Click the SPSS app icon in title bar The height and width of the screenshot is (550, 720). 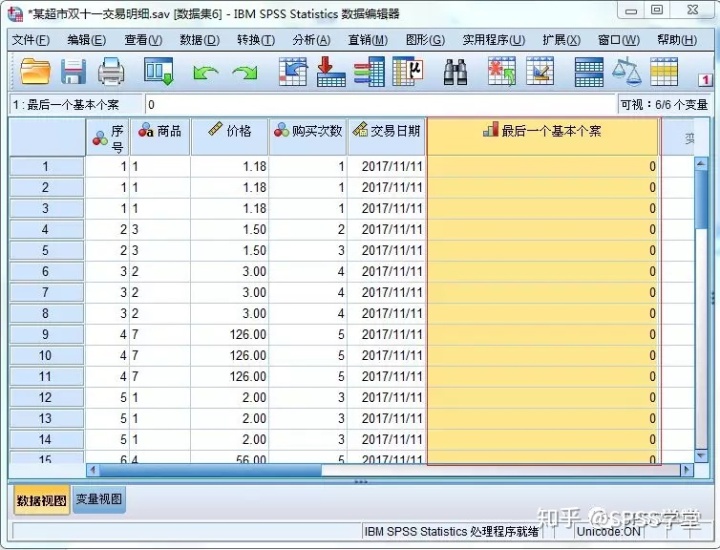[x=15, y=13]
